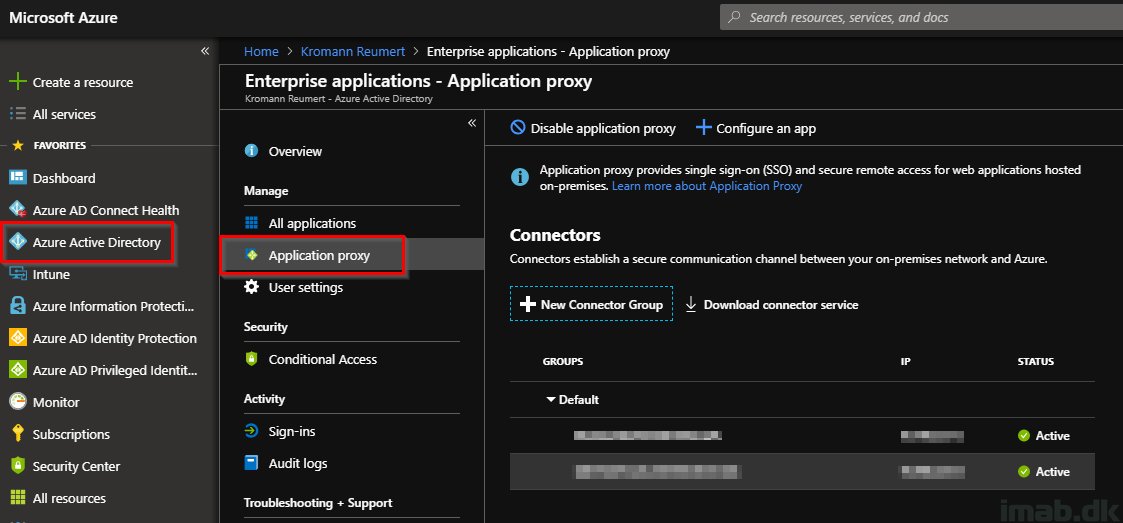Click the download arrow icon for connector service

[x=691, y=304]
